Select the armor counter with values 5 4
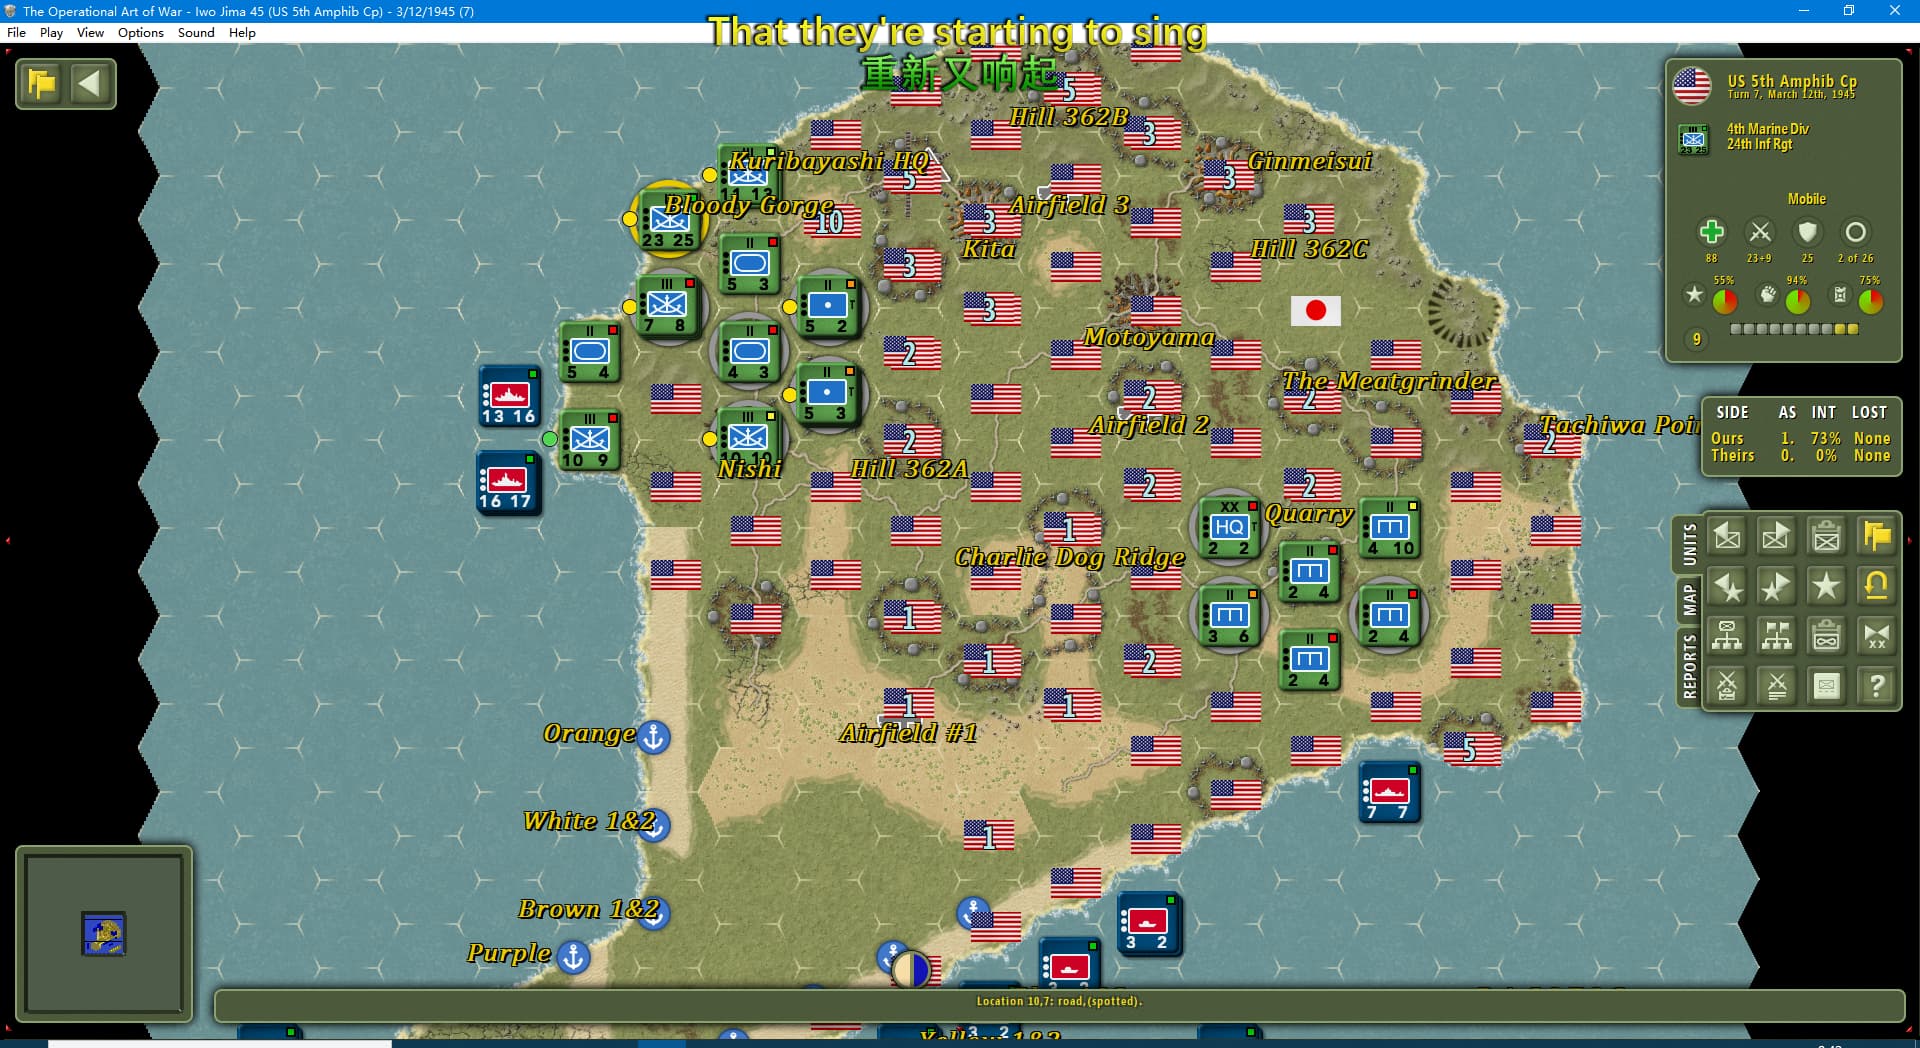 (589, 352)
